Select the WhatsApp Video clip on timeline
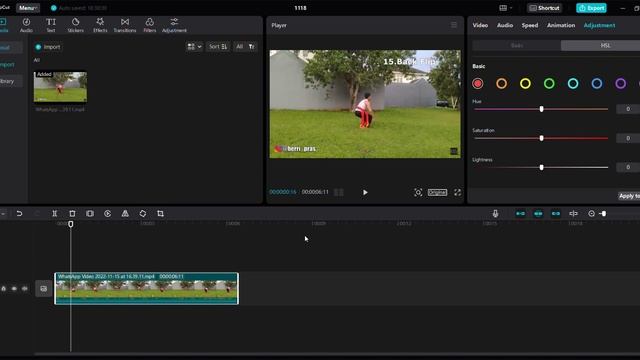Screen dimensions: 640x360 147,289
